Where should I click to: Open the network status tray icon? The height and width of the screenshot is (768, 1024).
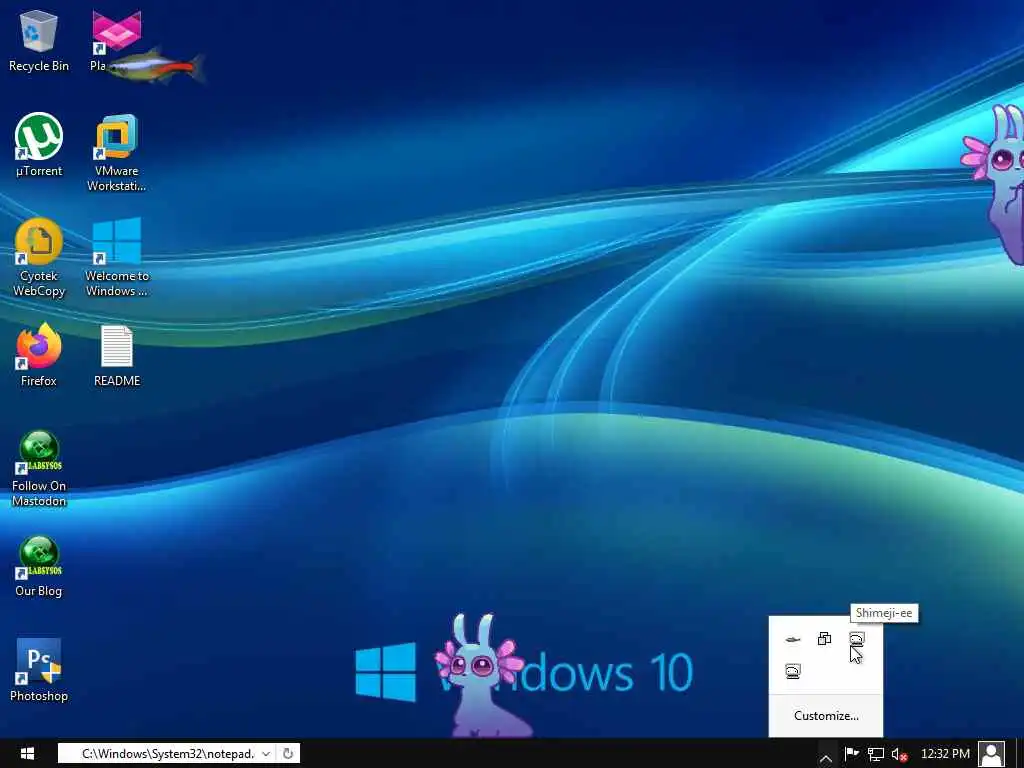[876, 754]
